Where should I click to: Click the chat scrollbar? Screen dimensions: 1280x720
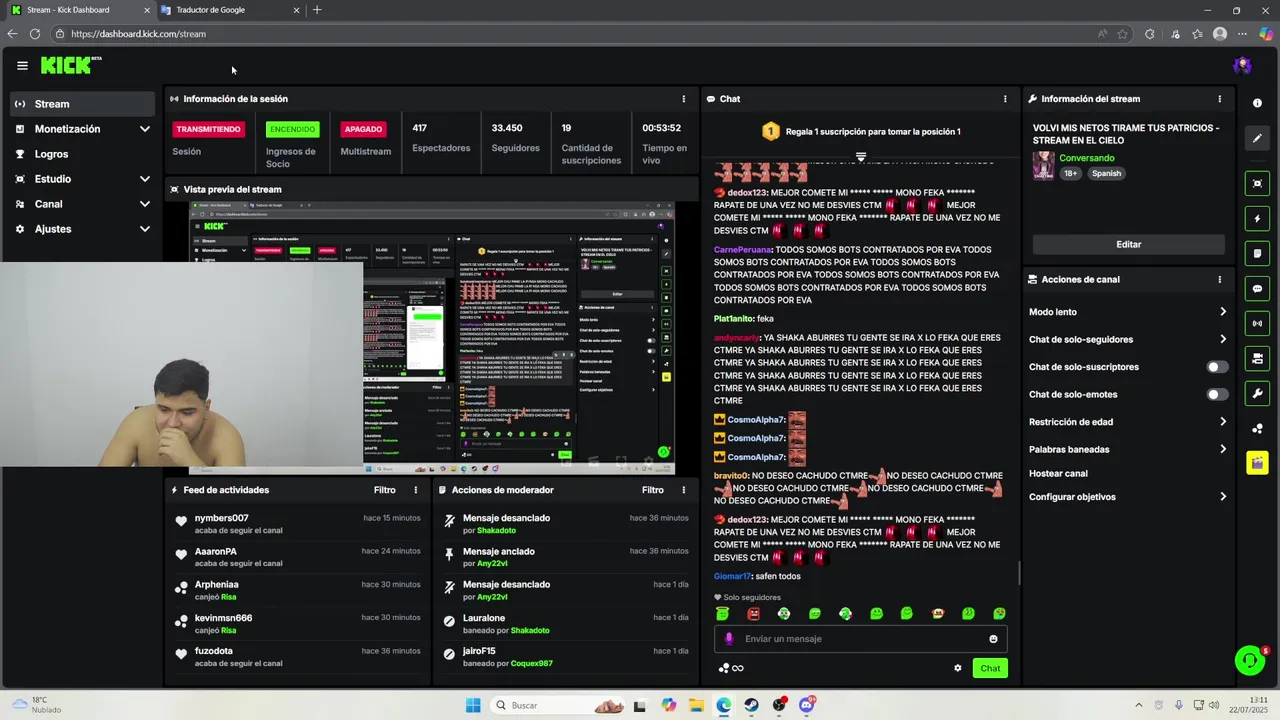(1019, 573)
